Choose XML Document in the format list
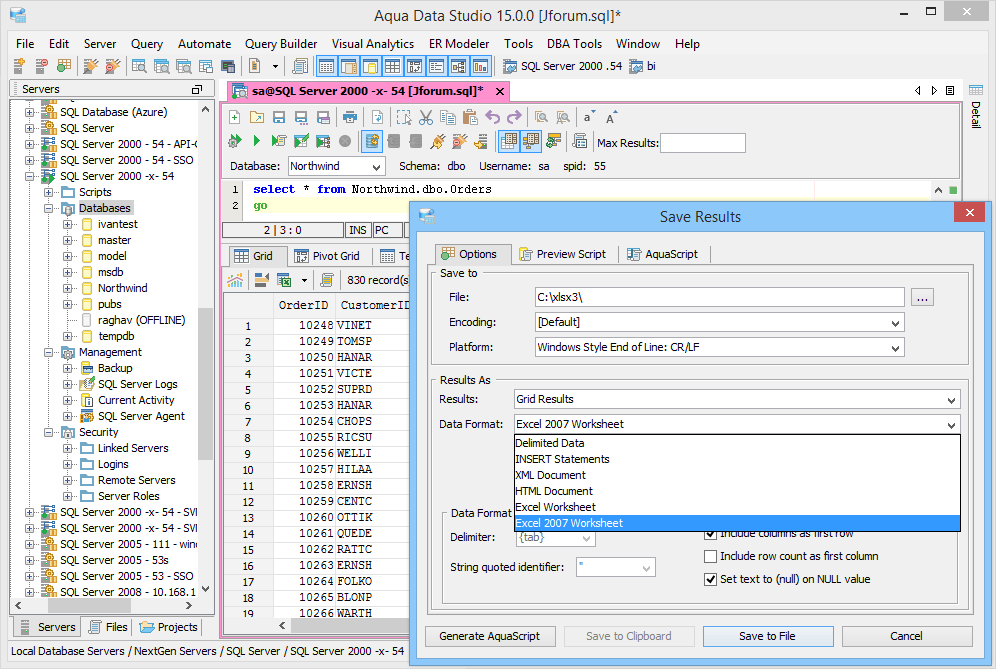Screen dimensions: 996x669 coord(737,475)
